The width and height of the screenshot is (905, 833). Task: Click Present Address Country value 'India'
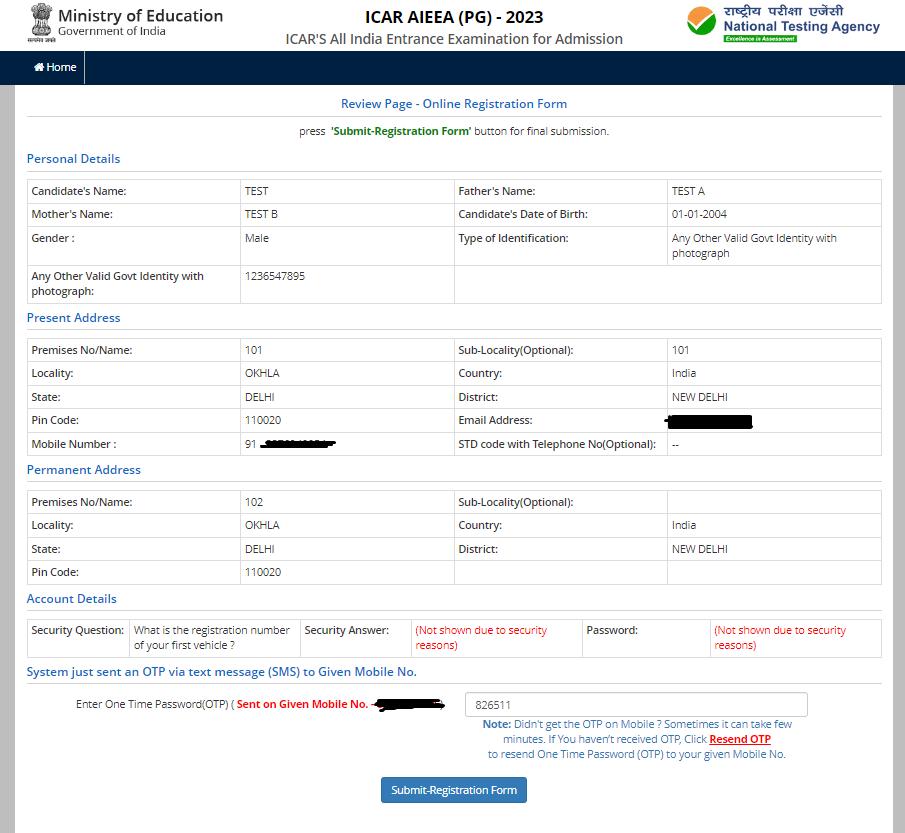pyautogui.click(x=684, y=373)
